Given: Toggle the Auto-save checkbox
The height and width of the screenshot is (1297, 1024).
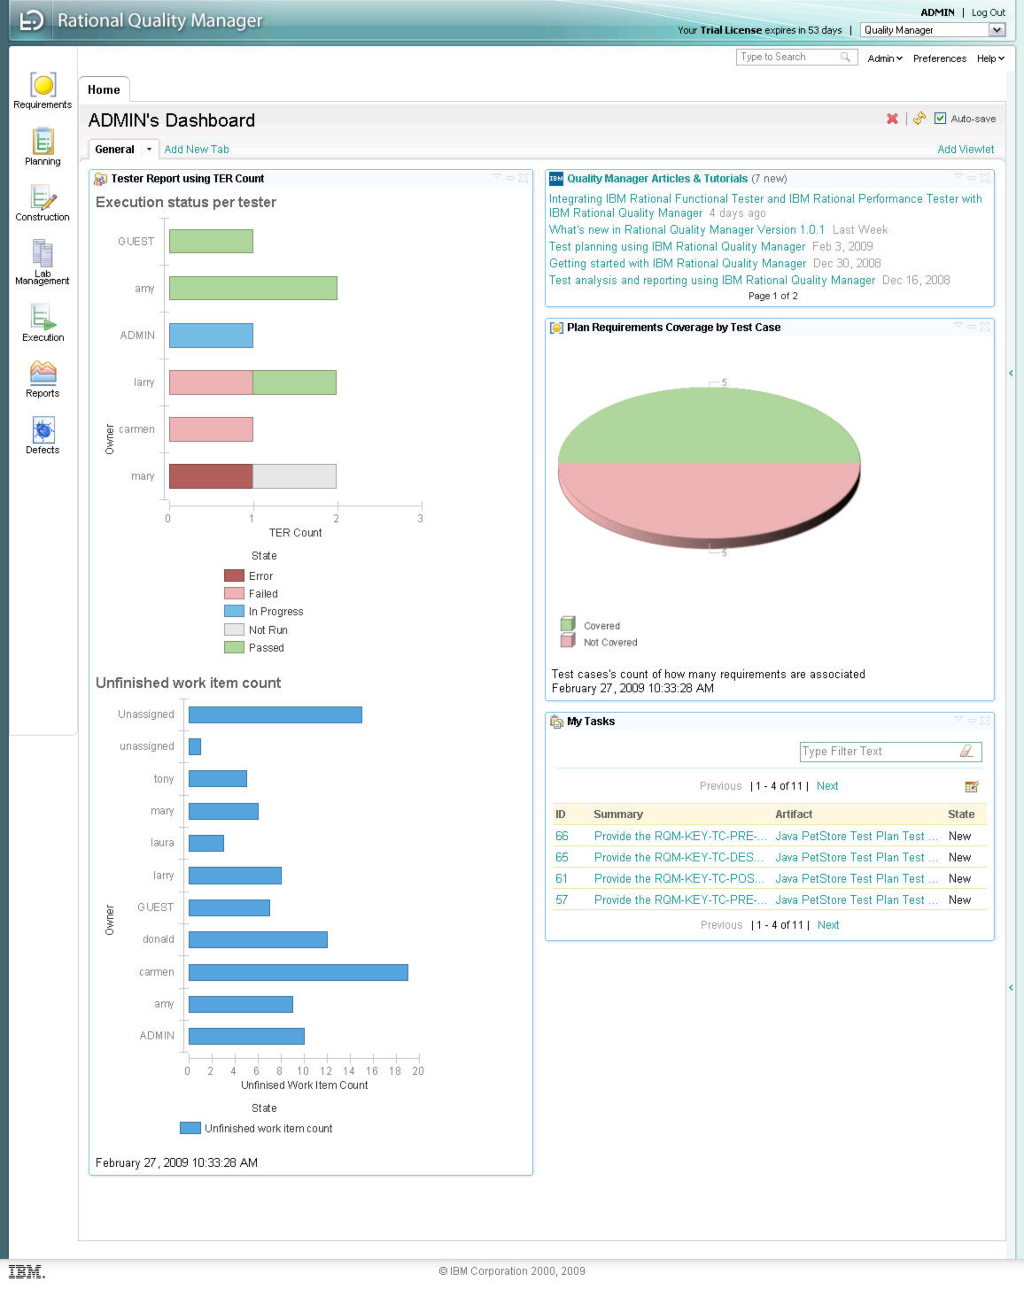Looking at the screenshot, I should 940,118.
